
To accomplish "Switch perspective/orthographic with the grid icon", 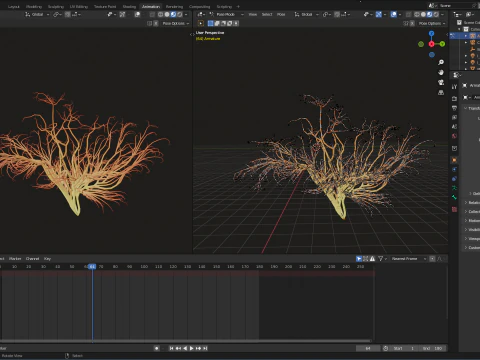I will (441, 92).
